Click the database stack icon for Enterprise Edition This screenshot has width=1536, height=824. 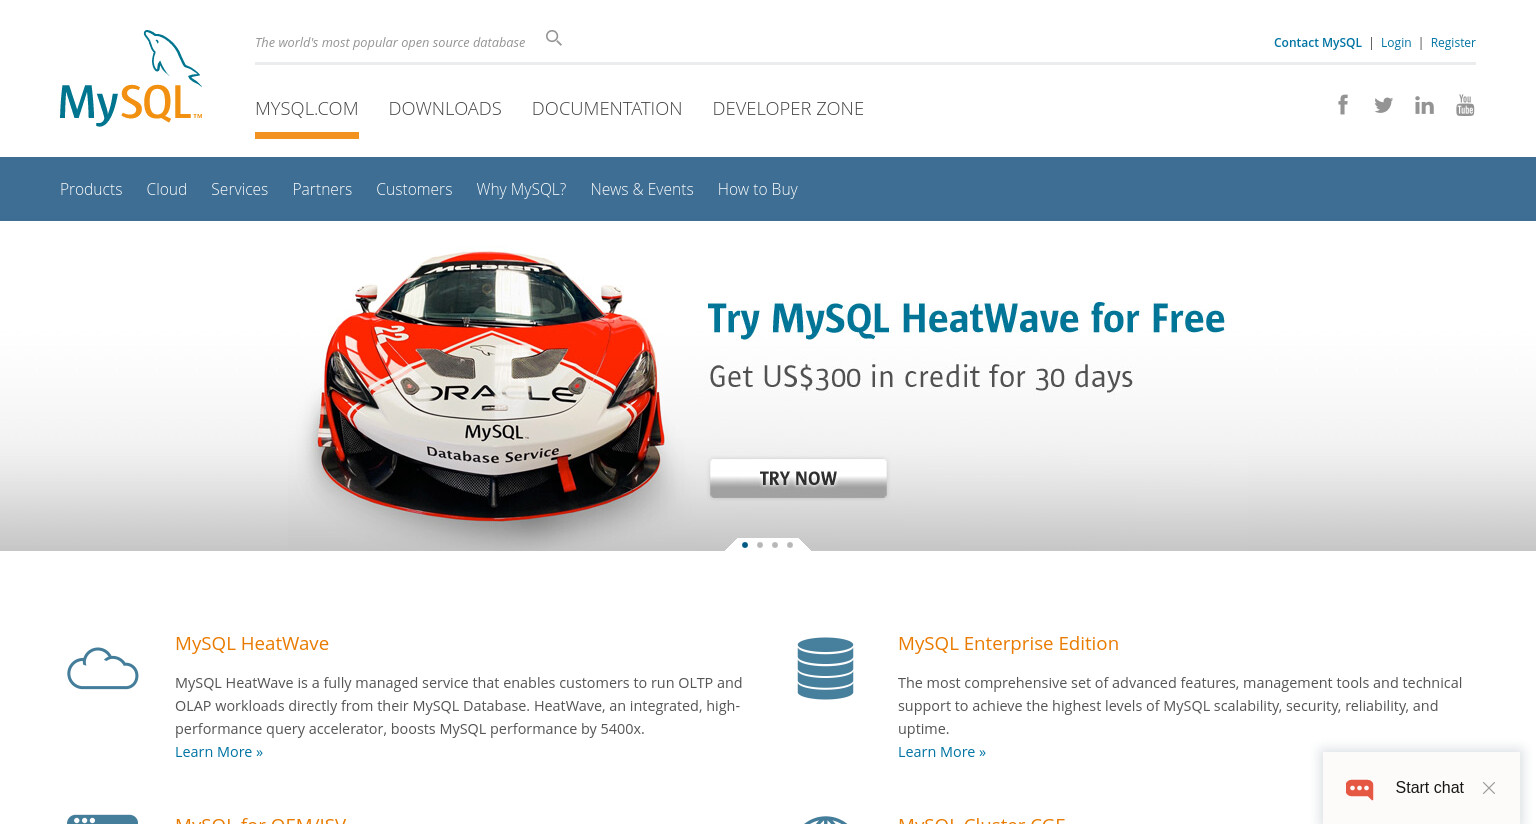click(825, 668)
